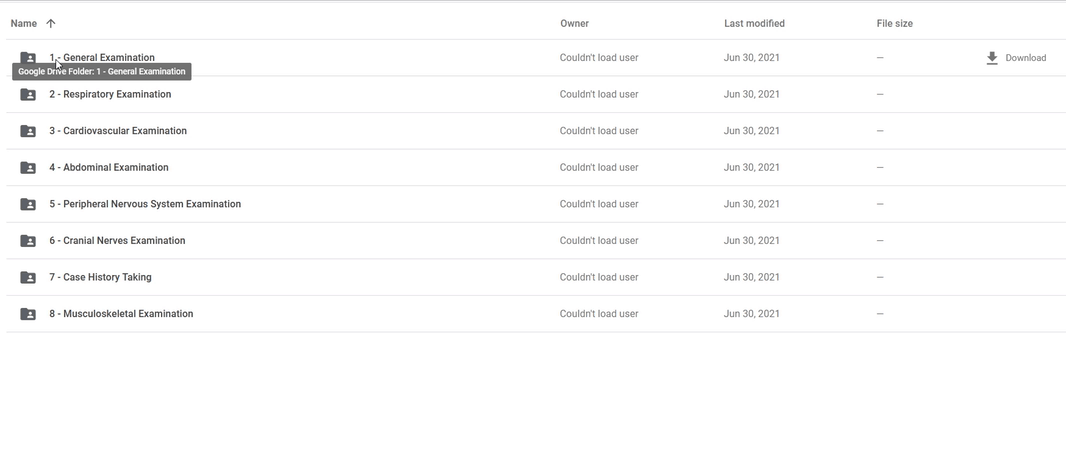
Task: Click Couldn't load user for Cranial Nerves row
Action: click(x=599, y=241)
